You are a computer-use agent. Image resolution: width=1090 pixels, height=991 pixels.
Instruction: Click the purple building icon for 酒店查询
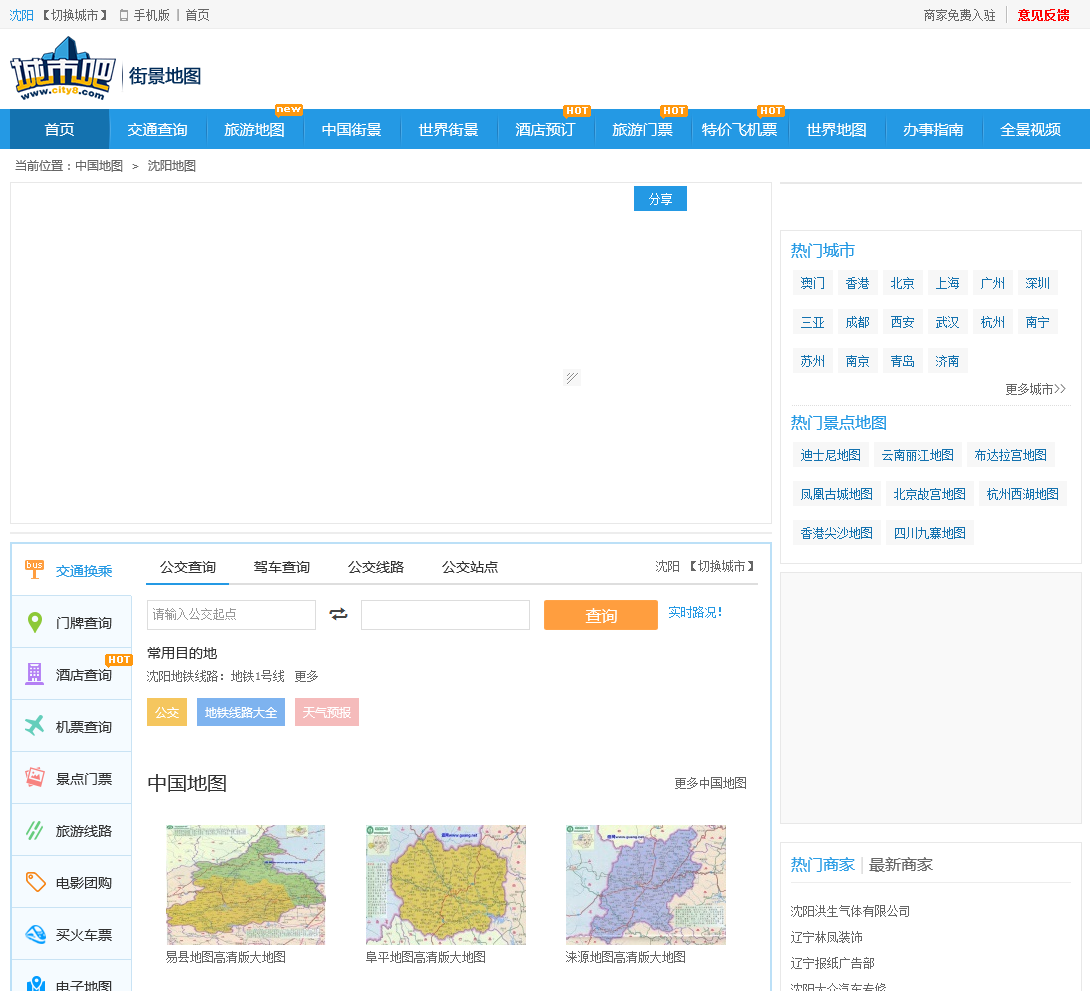[35, 674]
